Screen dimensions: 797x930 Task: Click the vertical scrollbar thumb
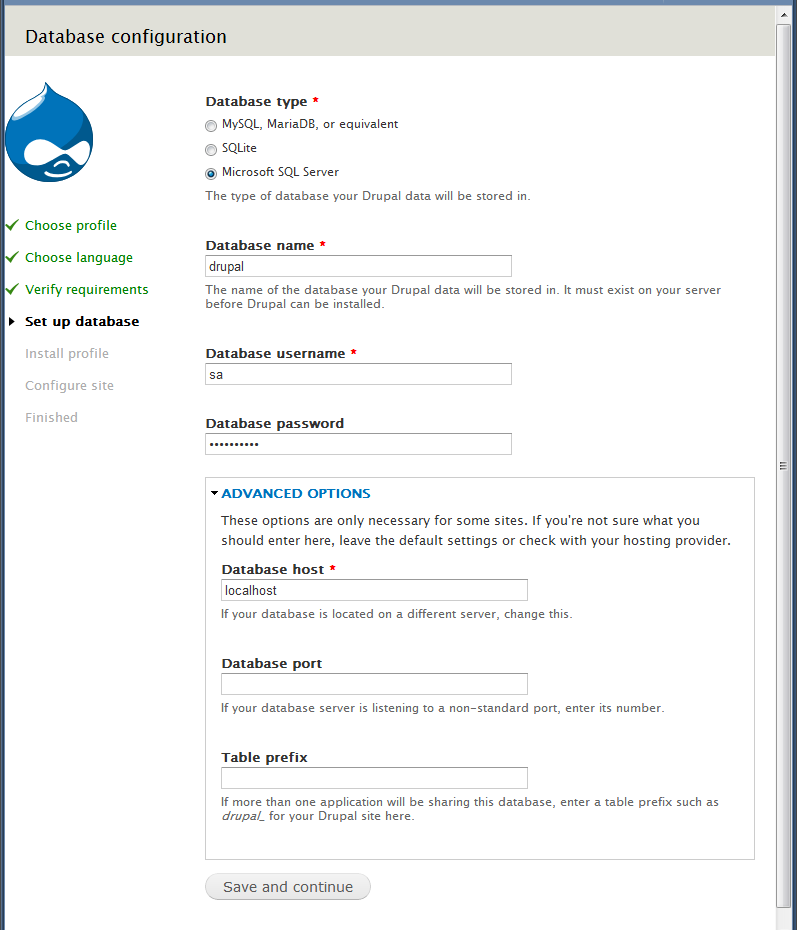tap(784, 465)
